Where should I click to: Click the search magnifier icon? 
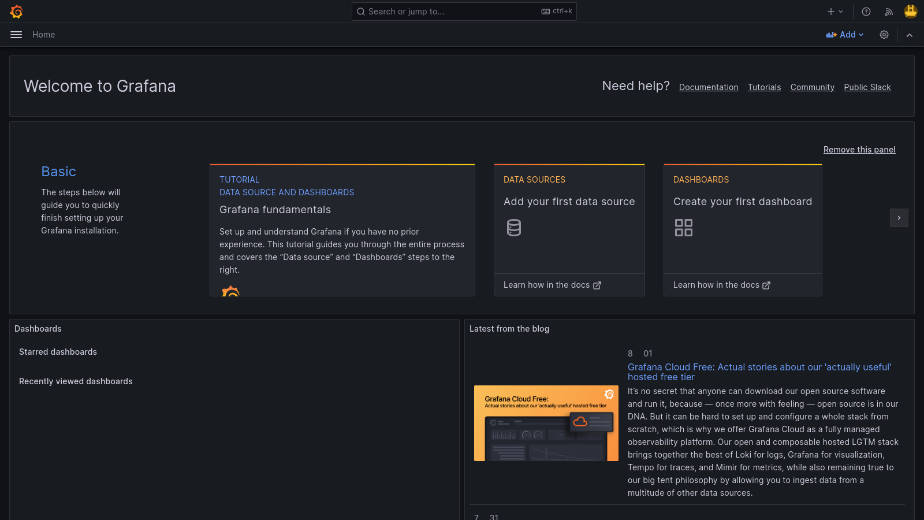(361, 11)
